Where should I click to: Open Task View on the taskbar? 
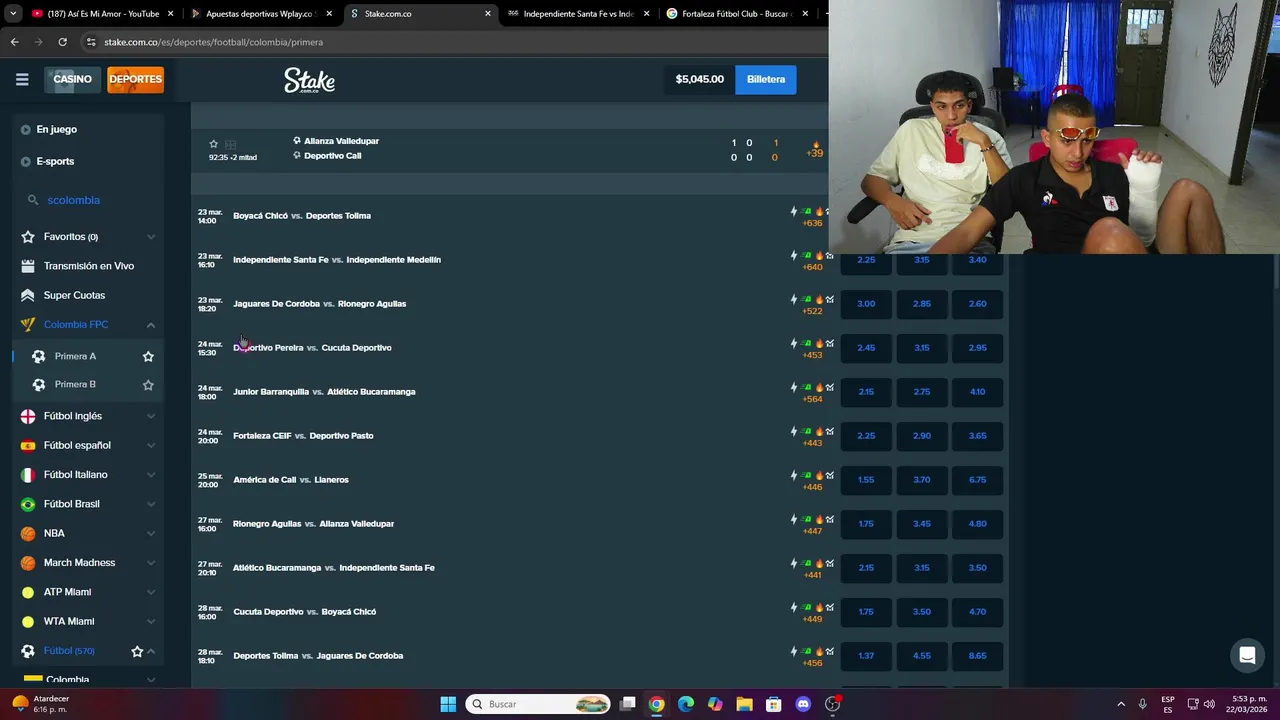627,704
